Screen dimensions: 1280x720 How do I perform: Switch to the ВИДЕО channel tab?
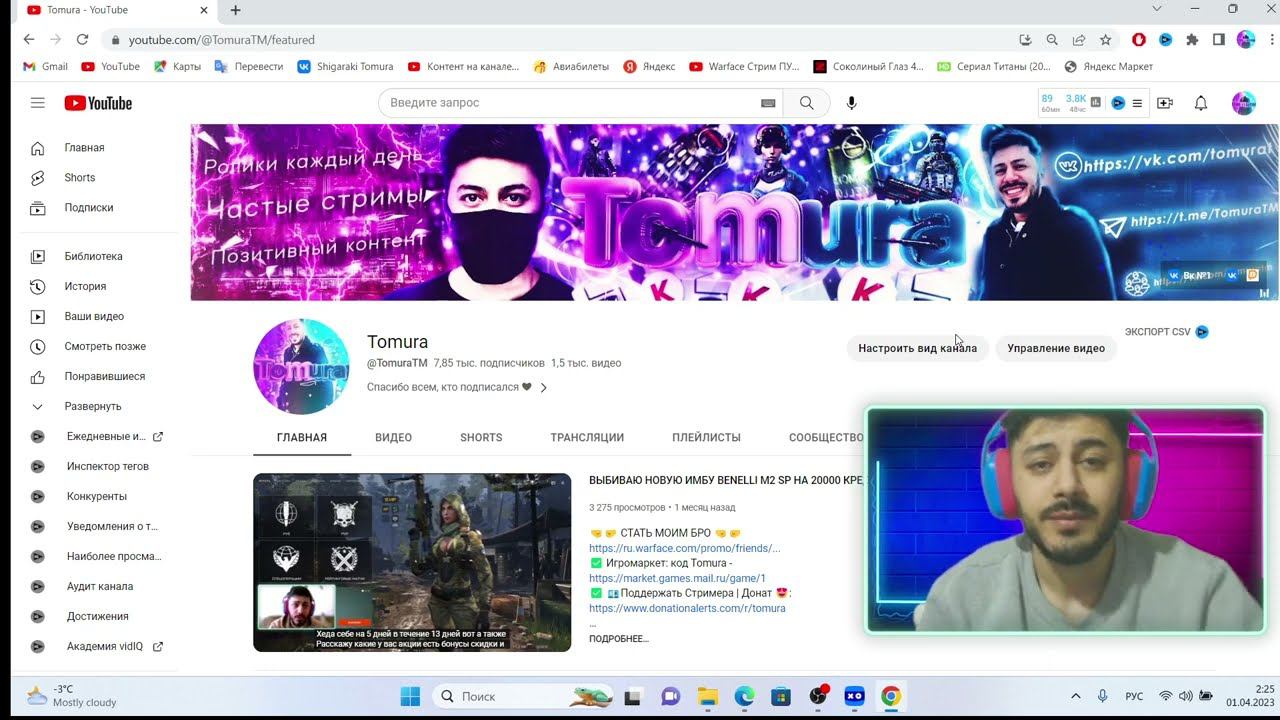(393, 437)
